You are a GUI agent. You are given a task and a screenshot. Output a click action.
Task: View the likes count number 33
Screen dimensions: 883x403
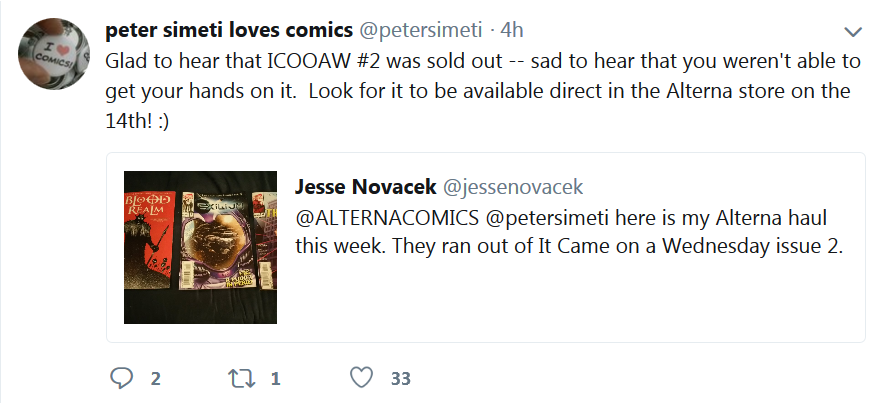point(400,379)
